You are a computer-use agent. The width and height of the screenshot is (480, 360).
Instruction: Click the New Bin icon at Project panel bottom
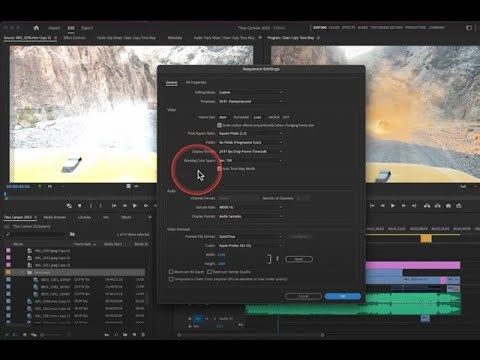[125, 334]
